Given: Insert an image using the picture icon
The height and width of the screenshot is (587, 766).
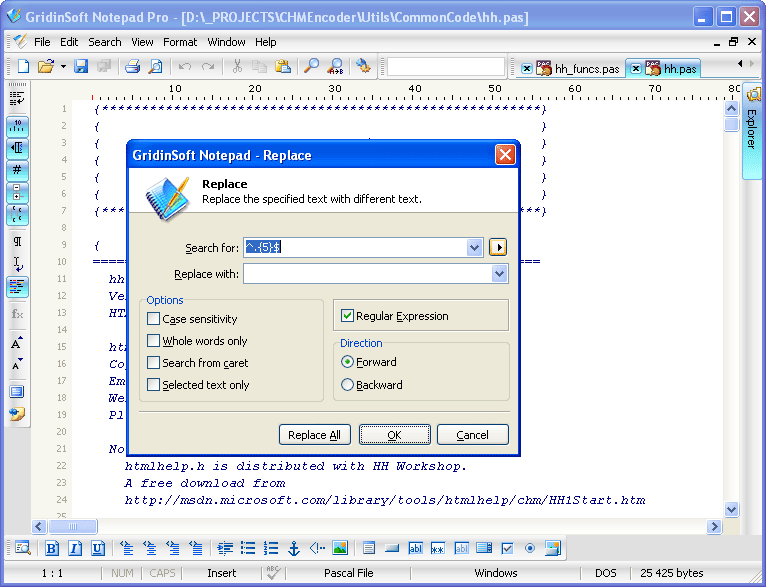Looking at the screenshot, I should (x=340, y=548).
